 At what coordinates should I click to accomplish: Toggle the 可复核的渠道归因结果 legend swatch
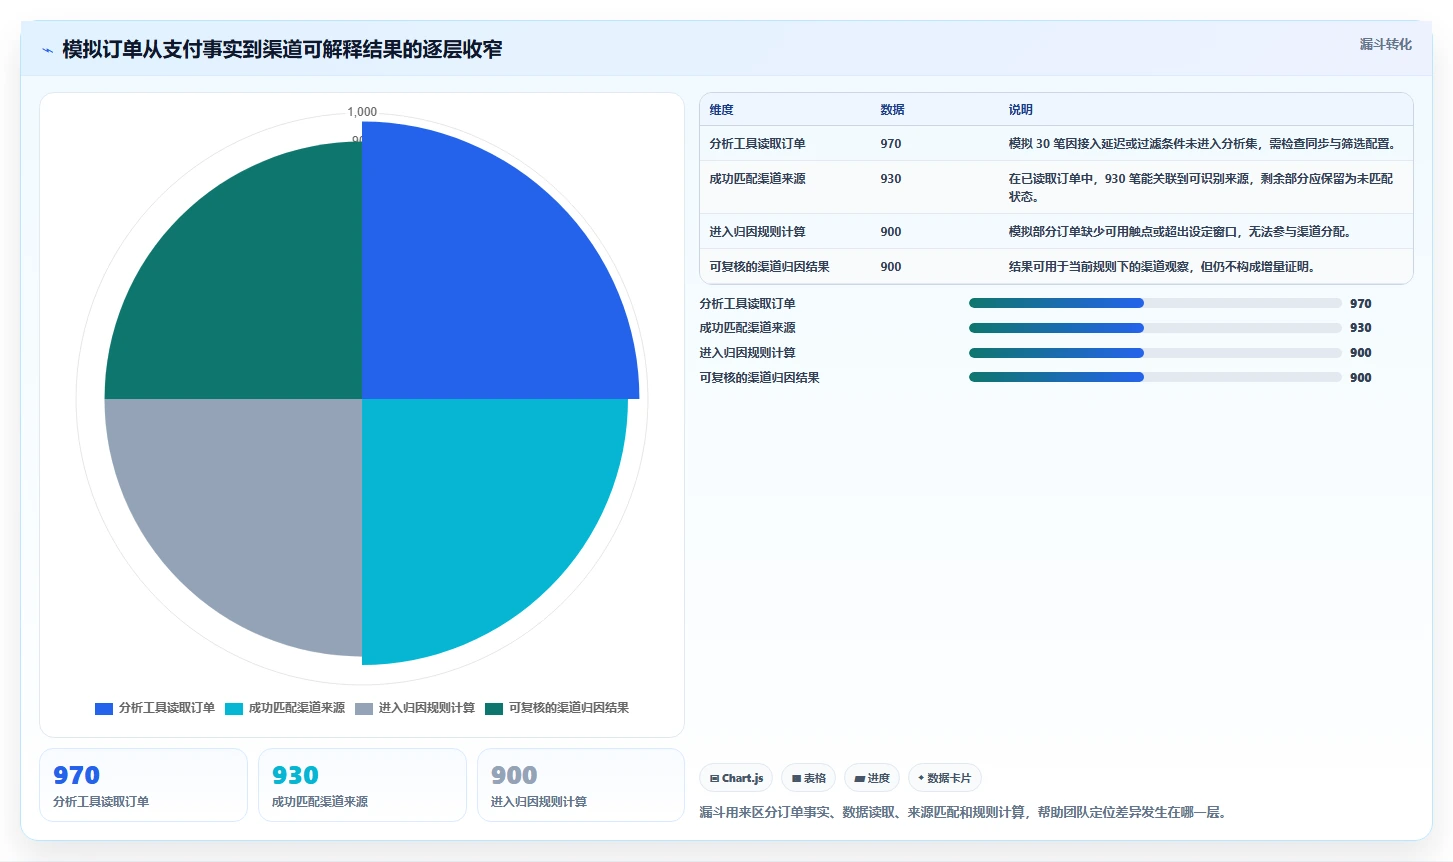click(494, 708)
